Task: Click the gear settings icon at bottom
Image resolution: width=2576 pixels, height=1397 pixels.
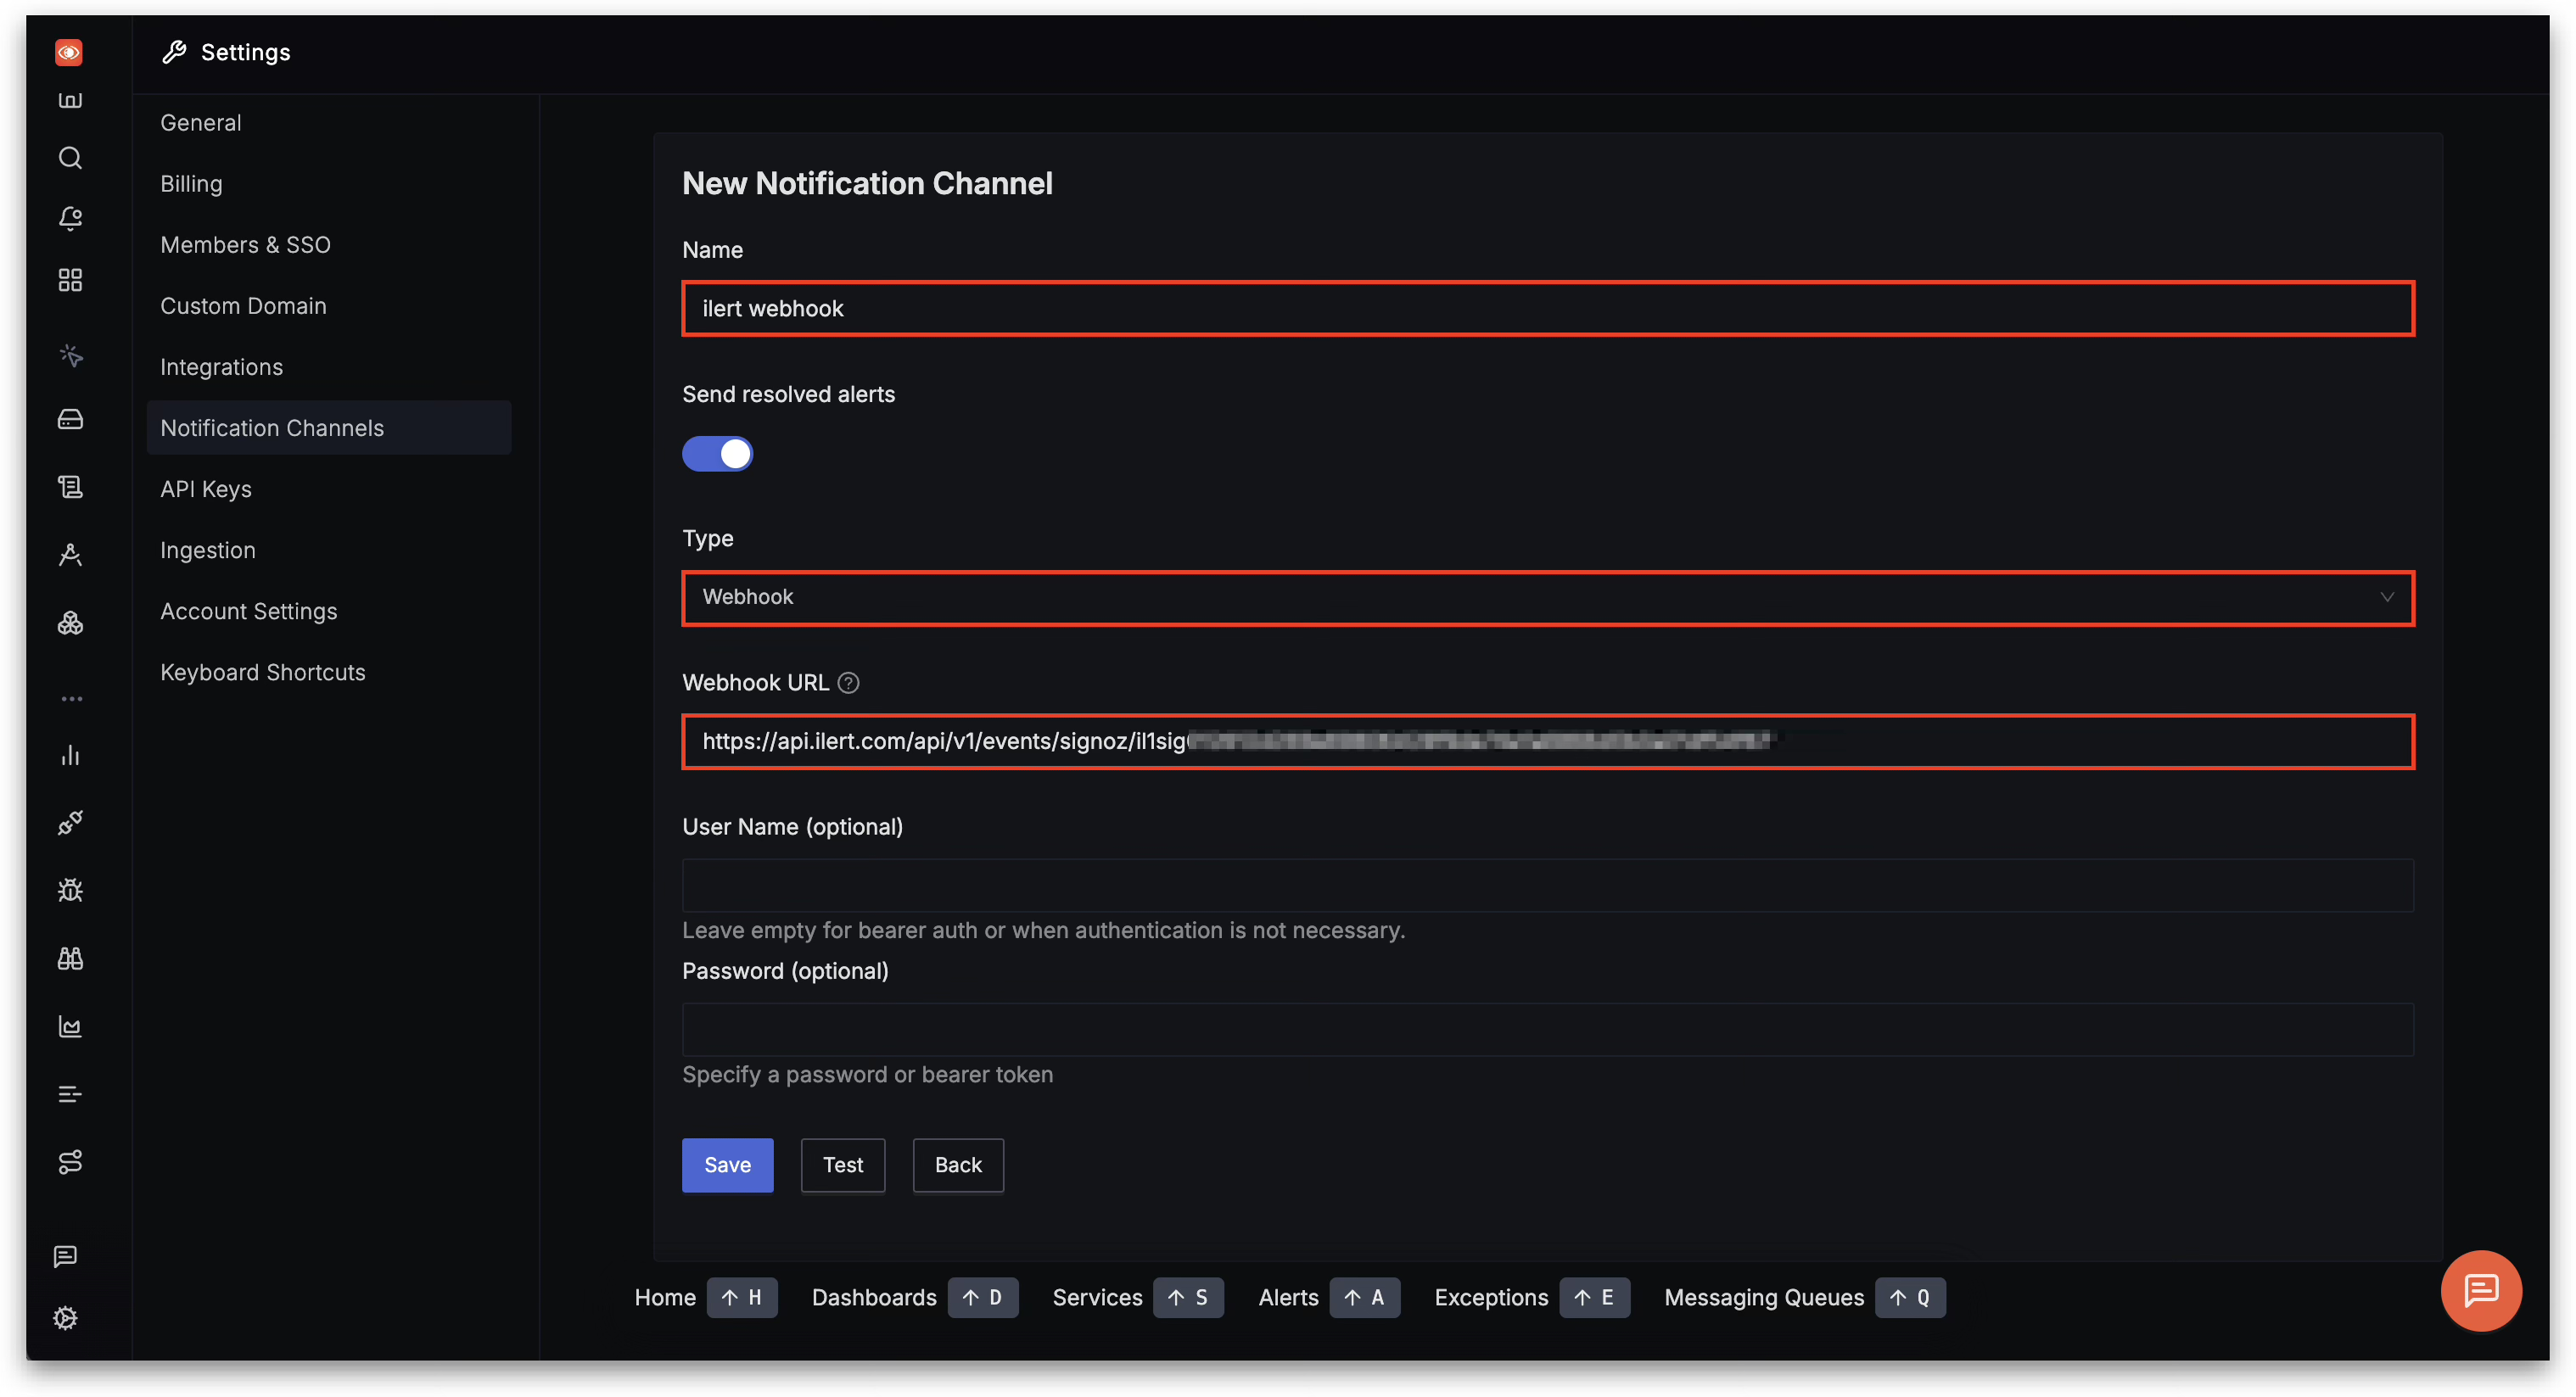Action: (66, 1318)
